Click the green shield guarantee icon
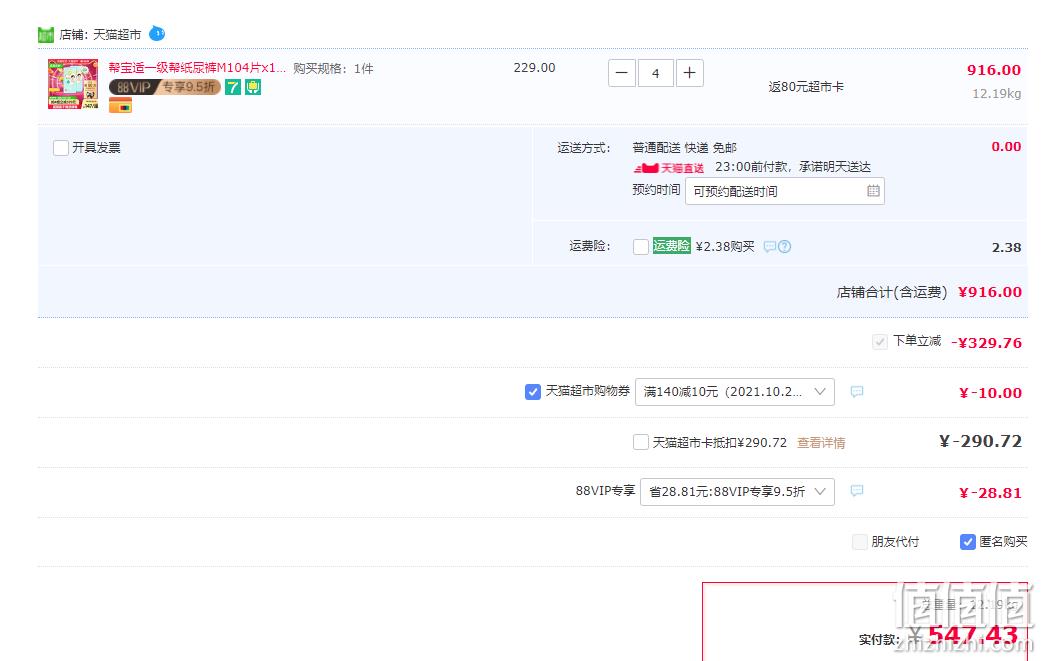1043x661 pixels. [253, 87]
